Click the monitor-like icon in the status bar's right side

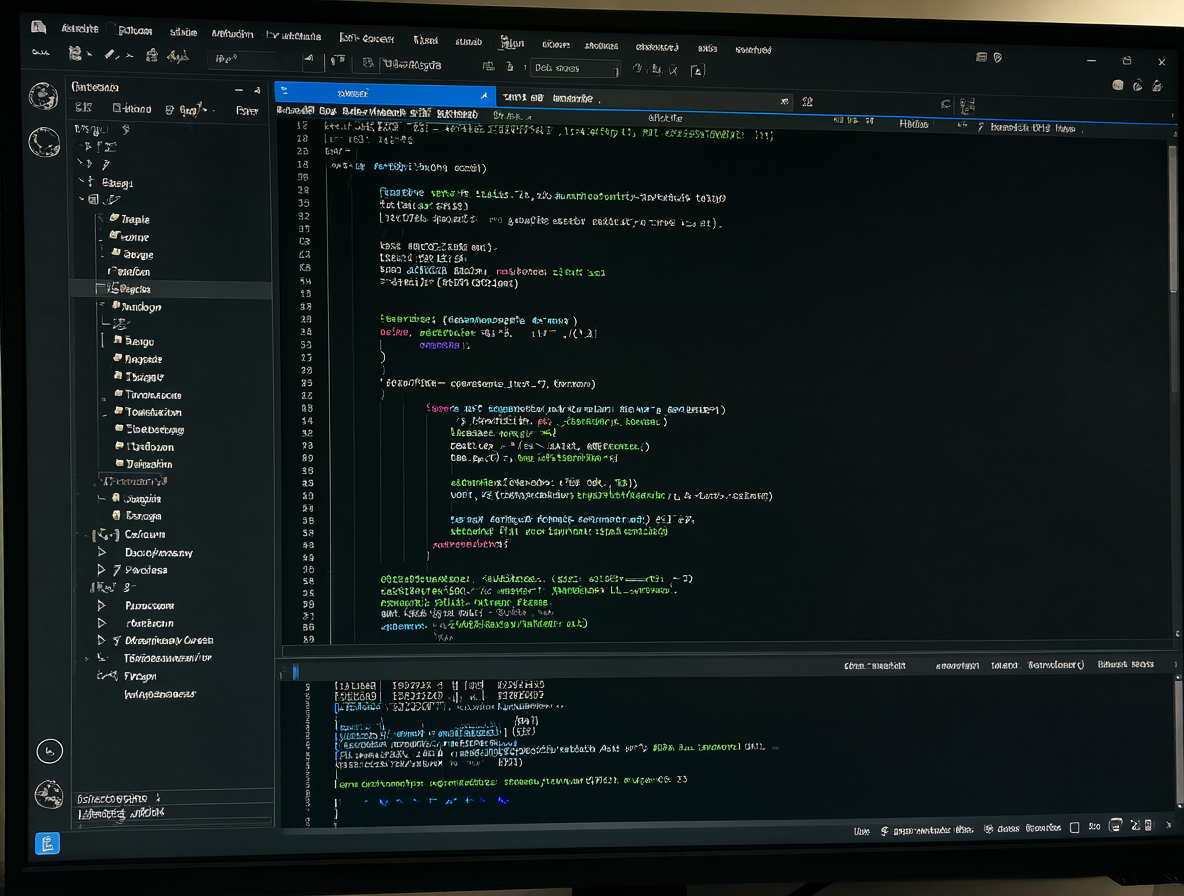[x=1115, y=826]
